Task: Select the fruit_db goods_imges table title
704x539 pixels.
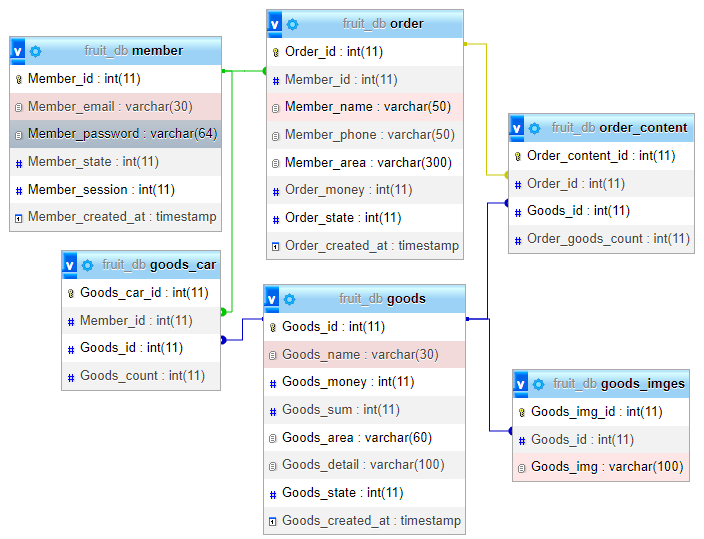Action: [619, 384]
